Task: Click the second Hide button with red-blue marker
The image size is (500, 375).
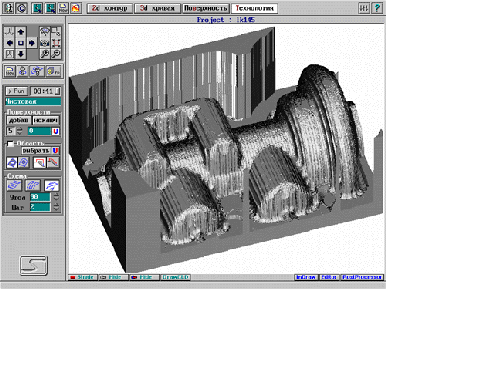Action: tap(144, 277)
